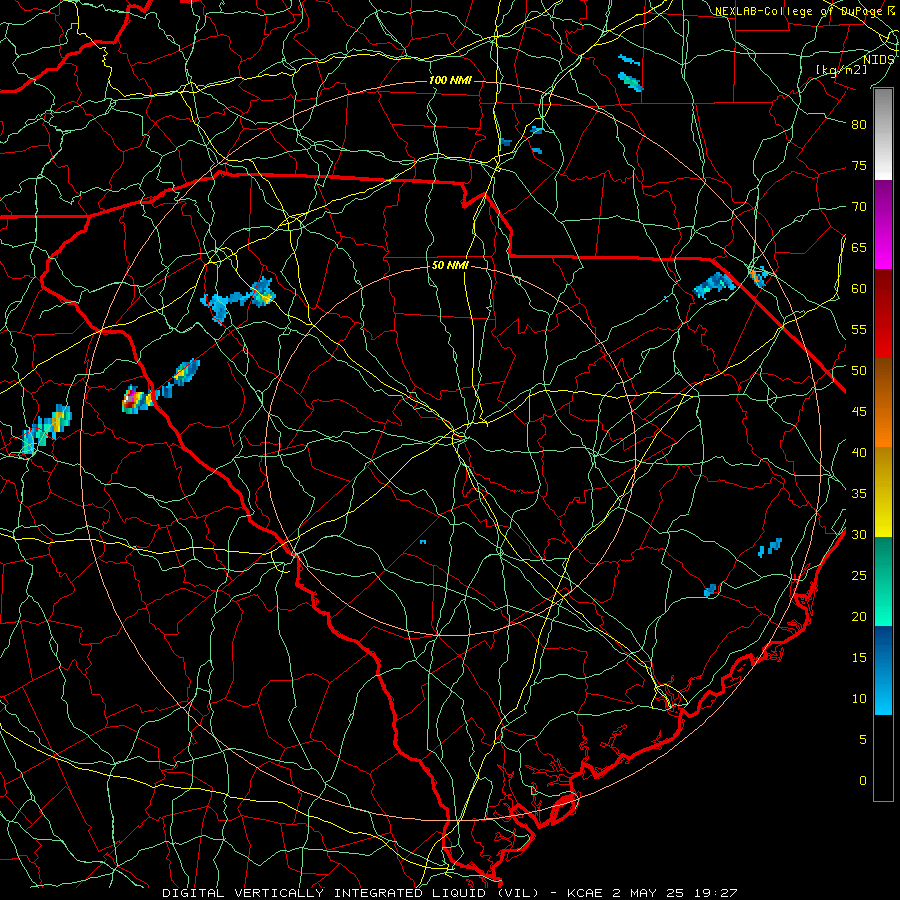900x900 pixels.
Task: Click the '35' value on the color scale
Action: click(859, 494)
